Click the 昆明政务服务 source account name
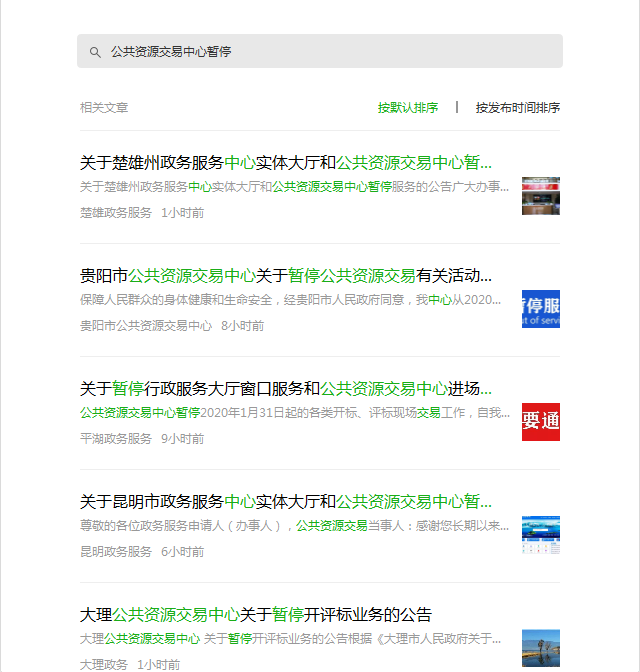The height and width of the screenshot is (672, 640). pyautogui.click(x=116, y=552)
